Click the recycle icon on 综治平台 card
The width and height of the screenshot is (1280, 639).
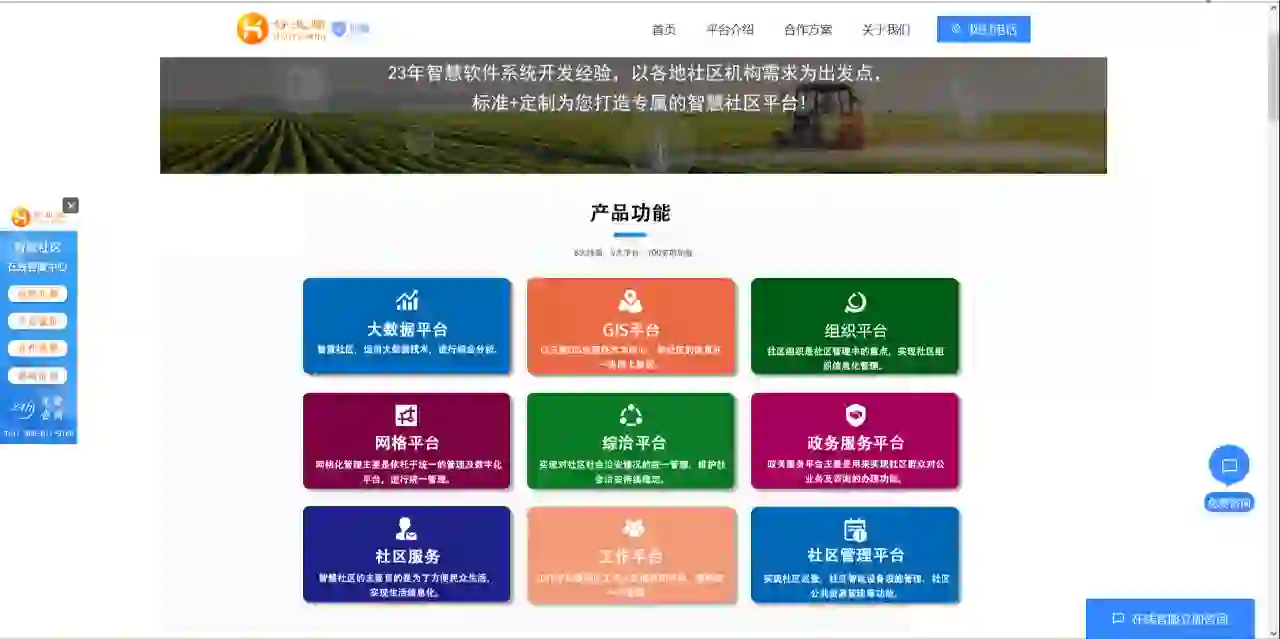630,413
